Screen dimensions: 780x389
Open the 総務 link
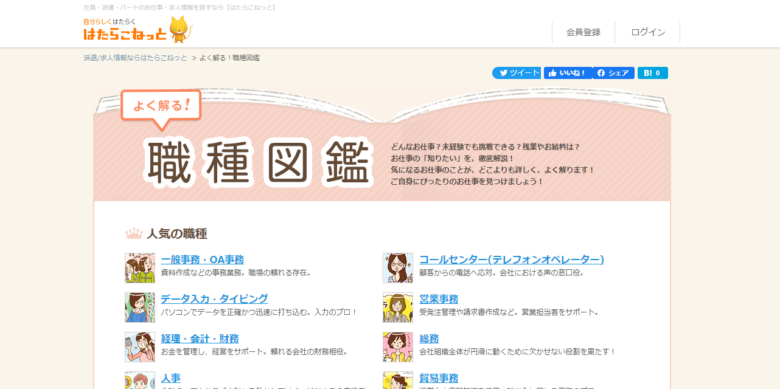click(429, 339)
